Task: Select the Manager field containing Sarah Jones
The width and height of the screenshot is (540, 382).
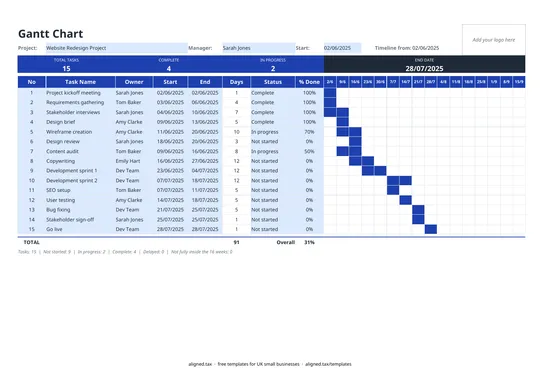Action: tap(258, 48)
